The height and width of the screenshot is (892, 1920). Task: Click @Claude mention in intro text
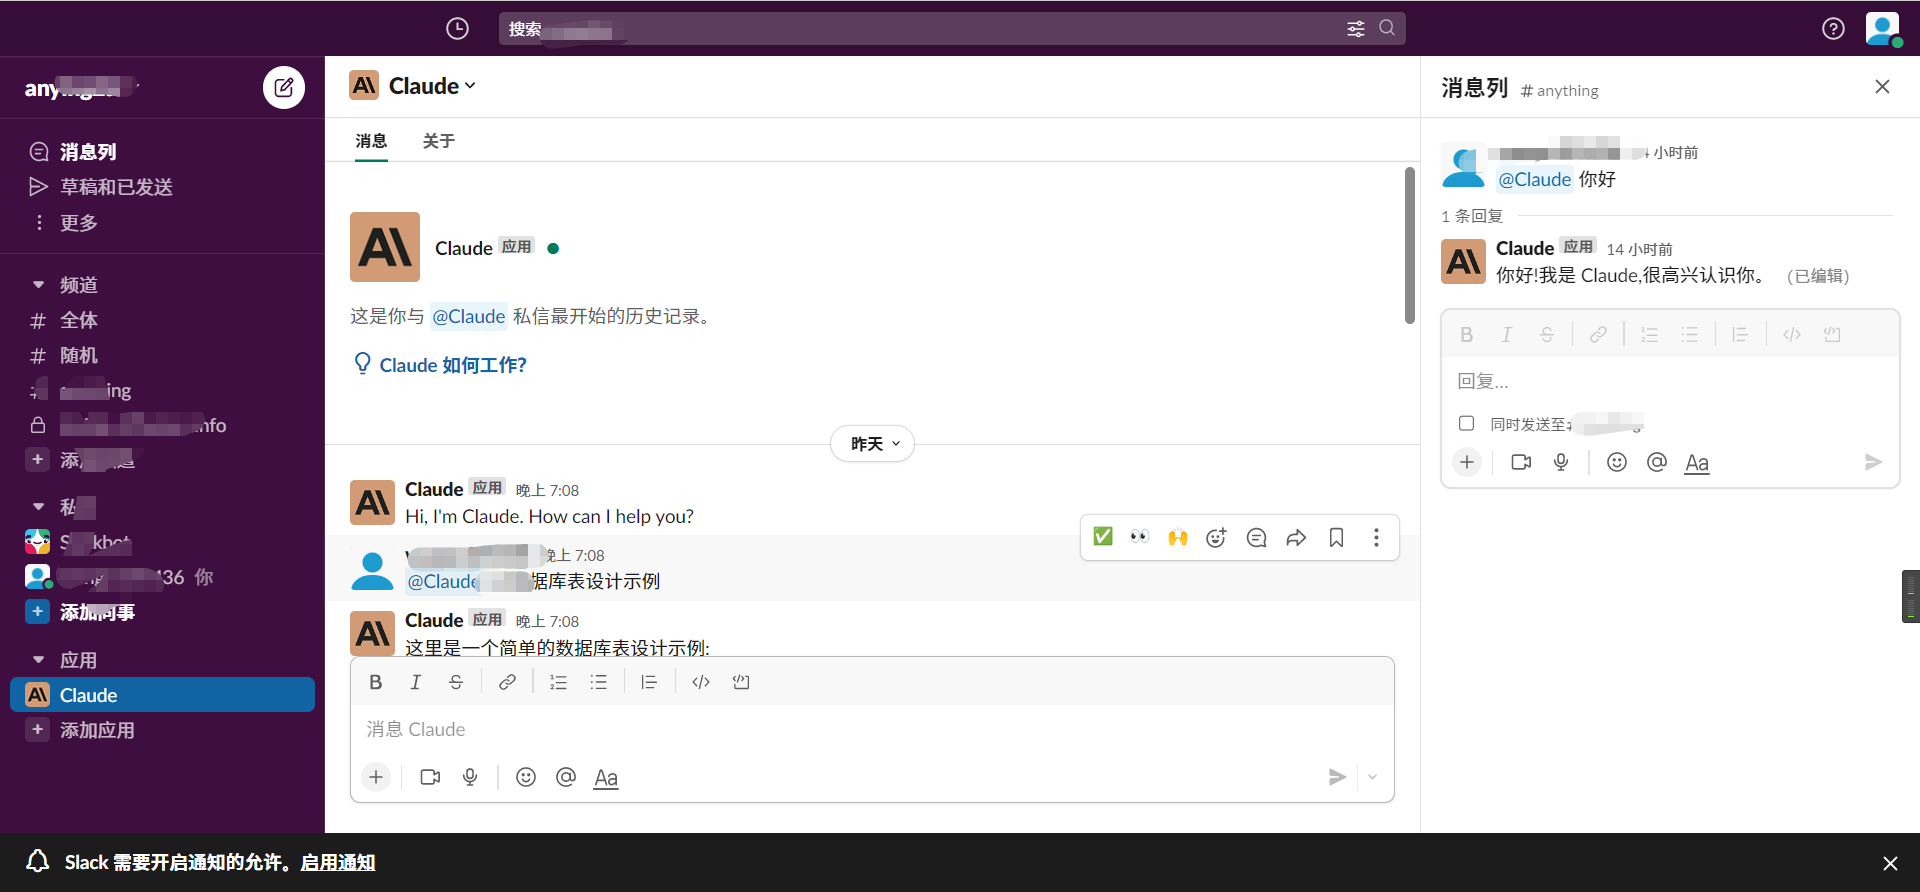point(469,316)
